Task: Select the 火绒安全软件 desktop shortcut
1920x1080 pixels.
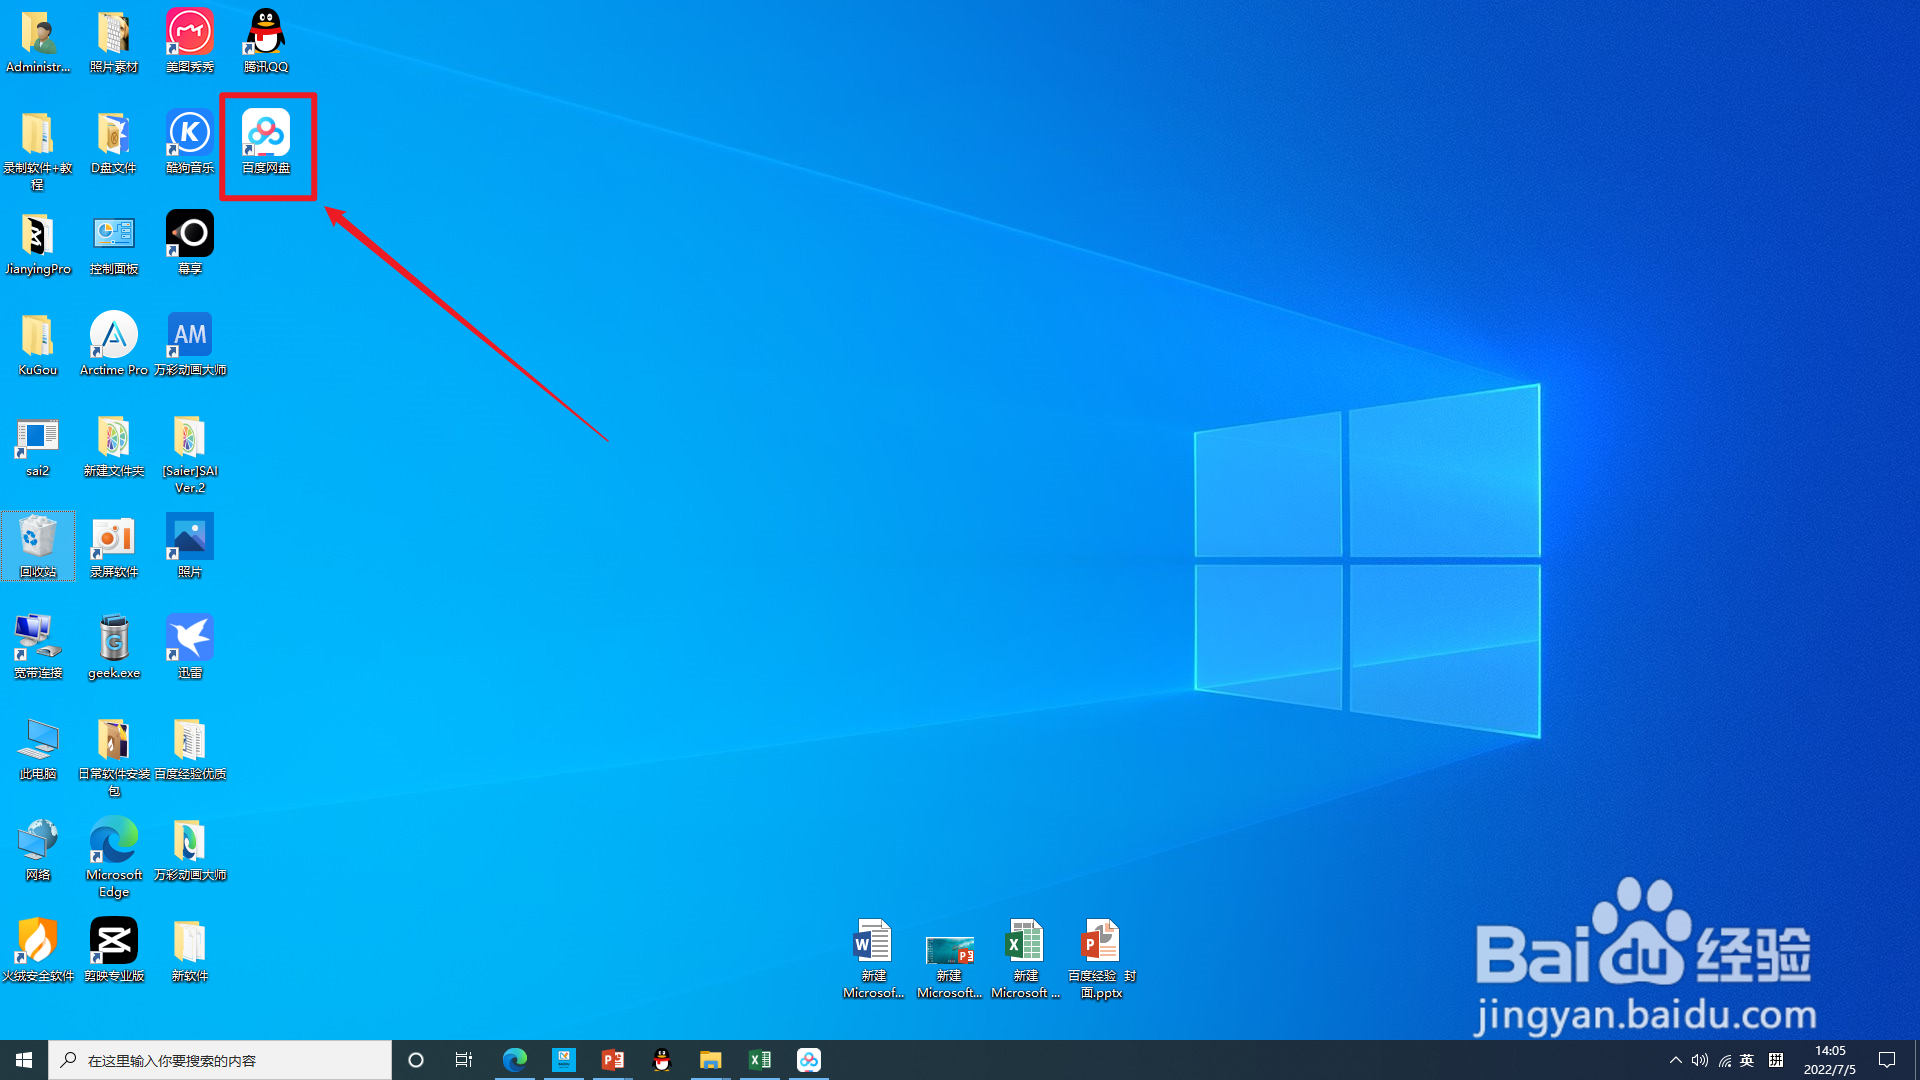Action: point(38,950)
